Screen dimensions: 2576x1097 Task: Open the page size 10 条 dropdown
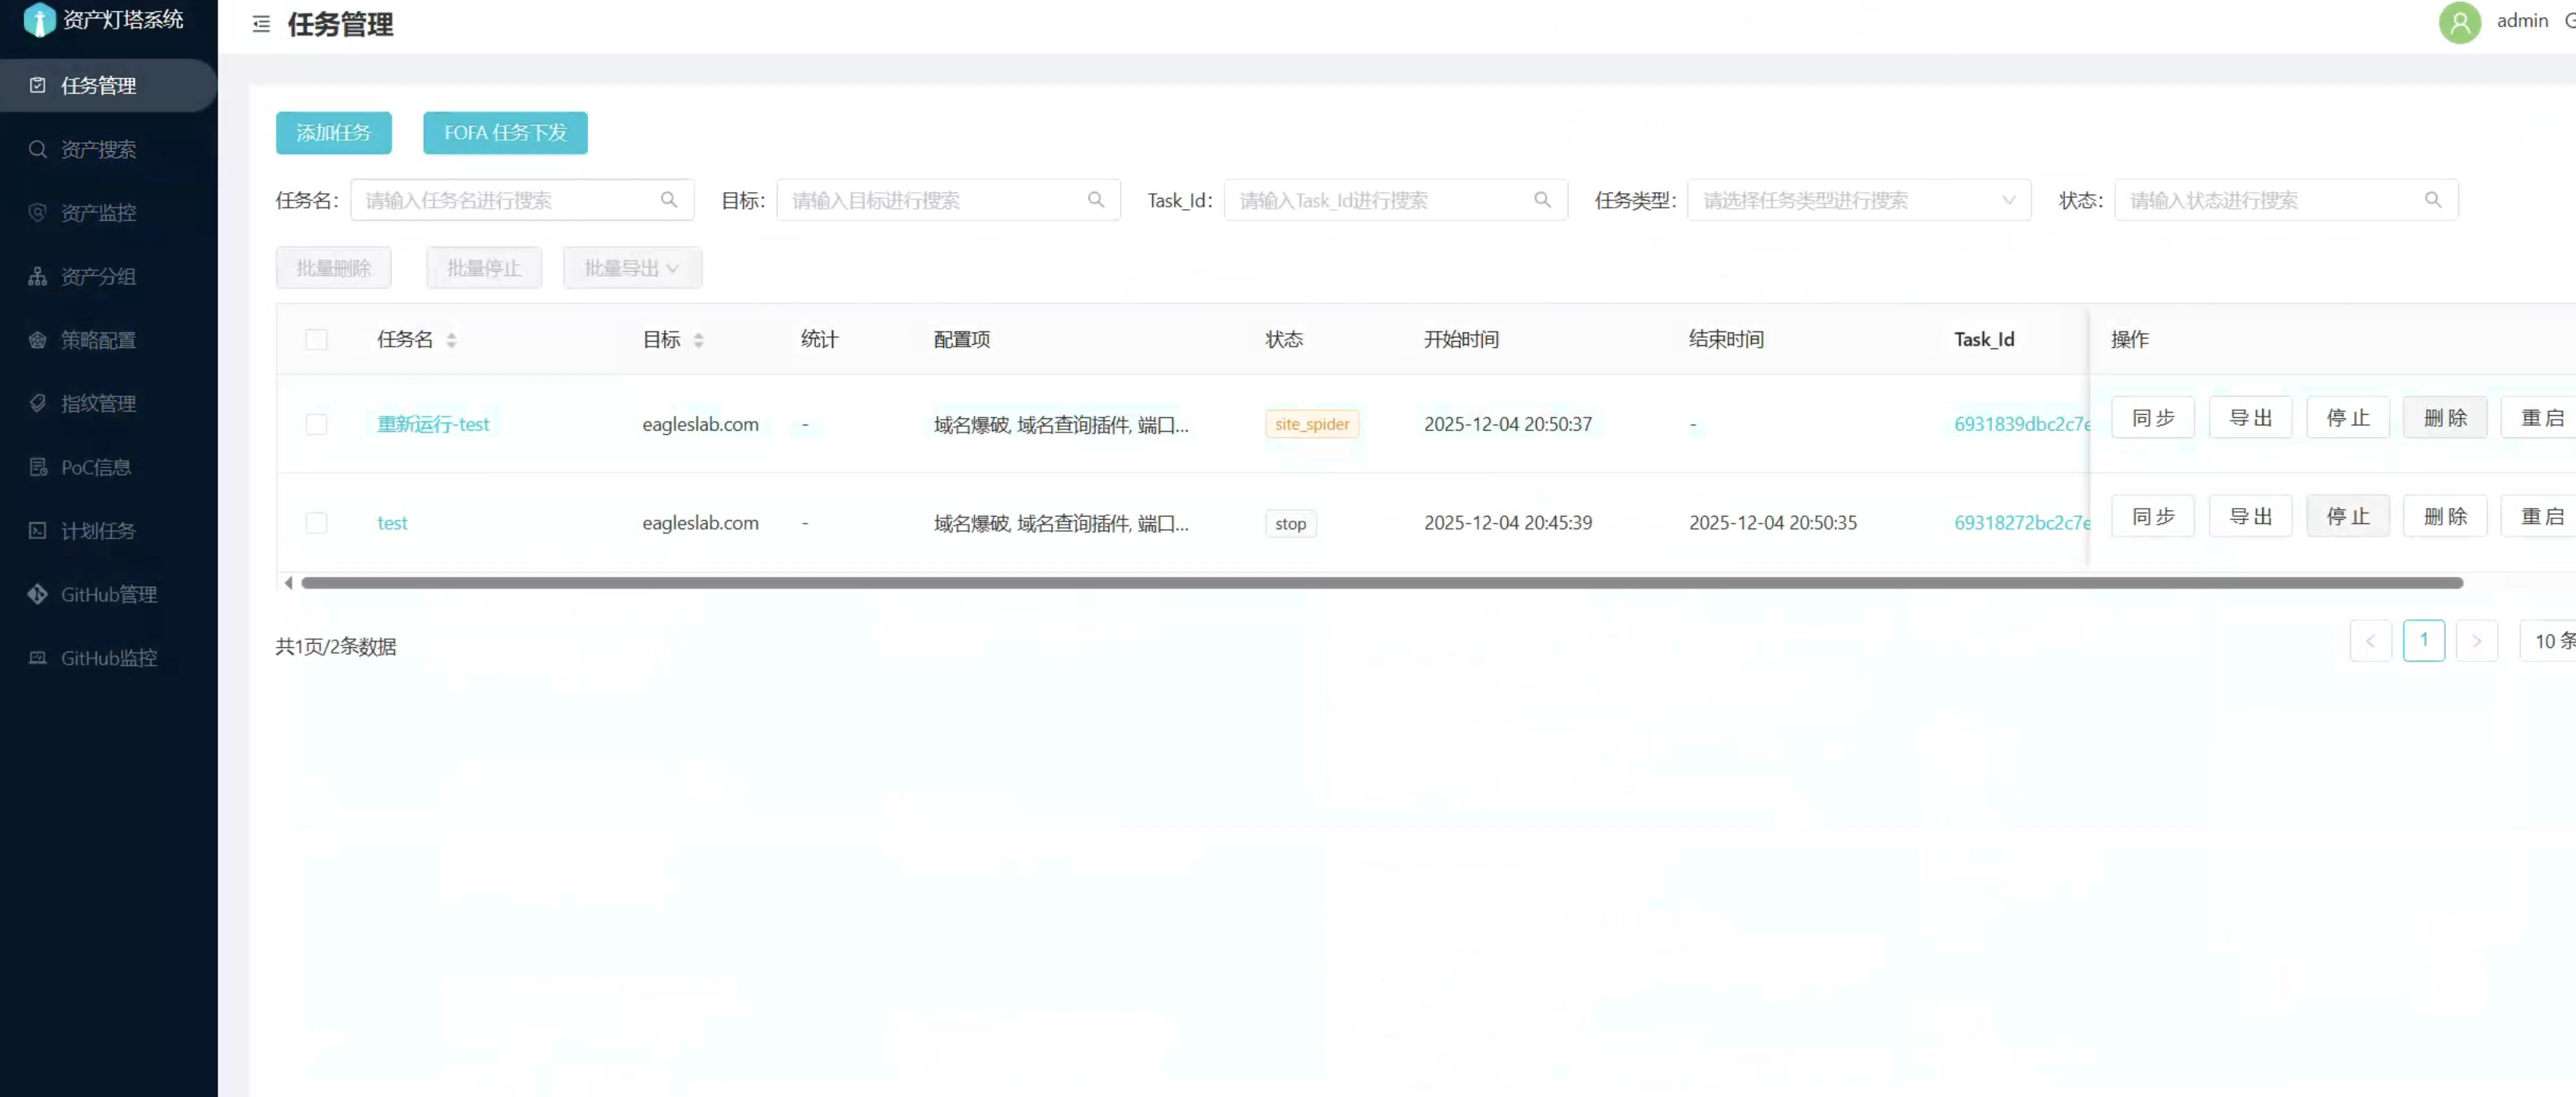tap(2551, 641)
